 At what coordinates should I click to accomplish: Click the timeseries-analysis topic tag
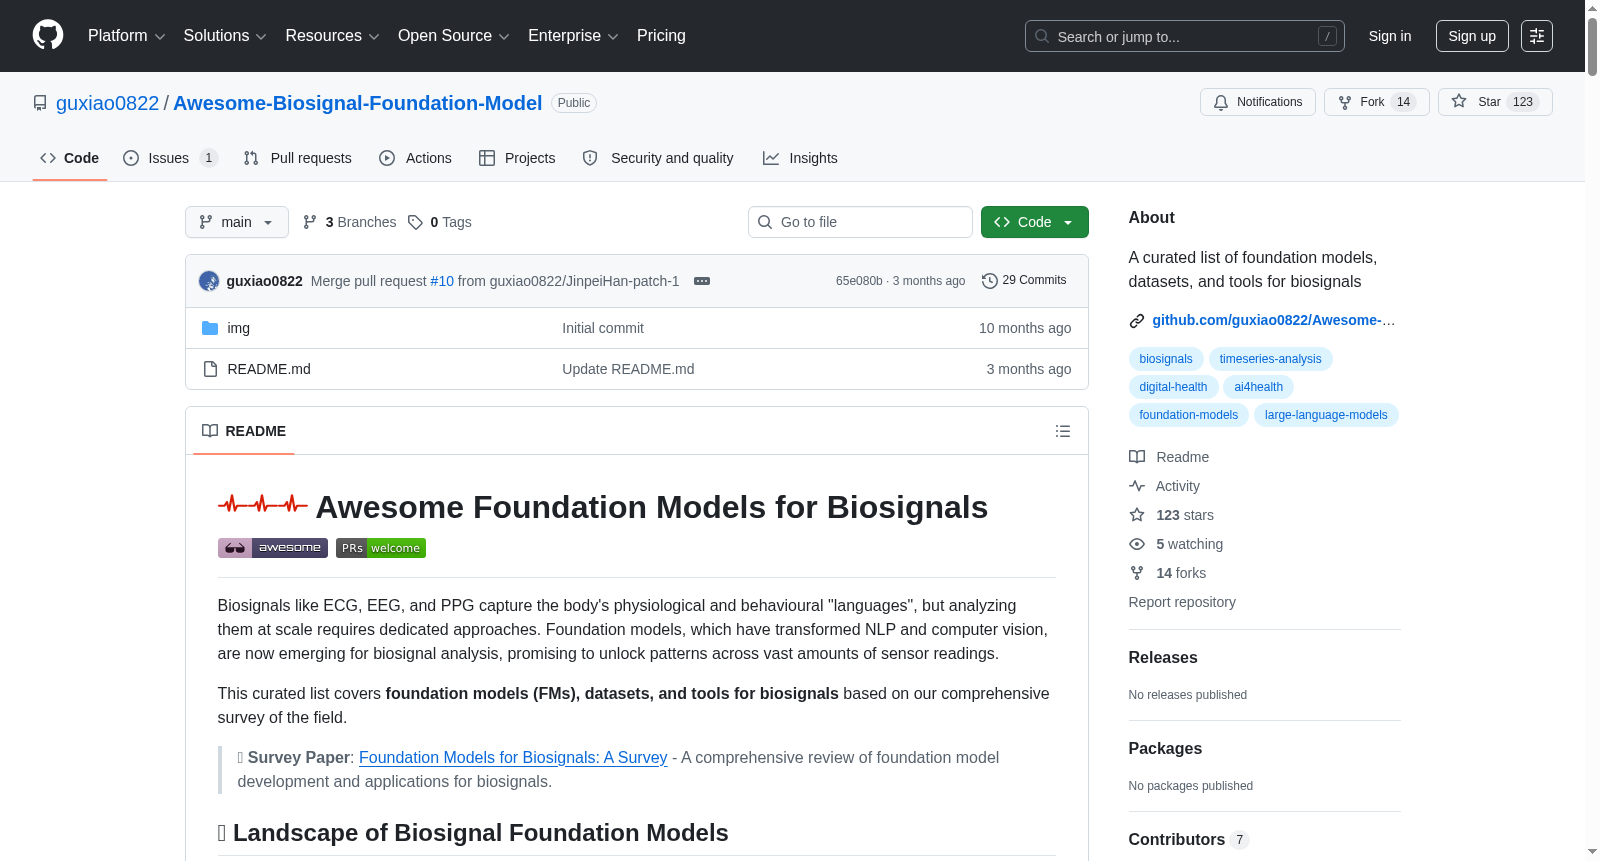click(1270, 359)
